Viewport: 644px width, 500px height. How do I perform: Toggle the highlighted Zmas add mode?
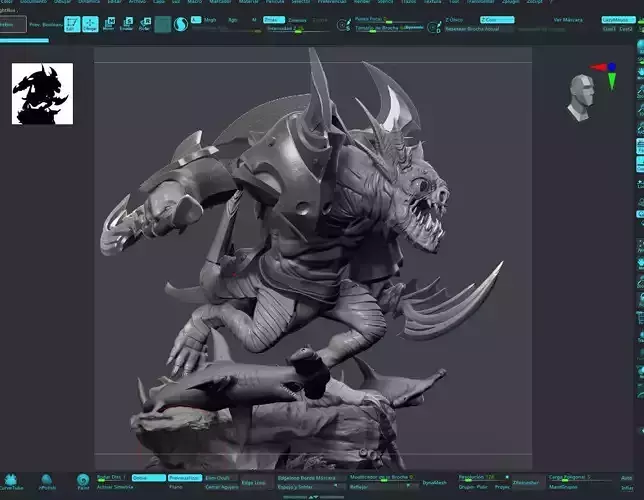(x=274, y=20)
